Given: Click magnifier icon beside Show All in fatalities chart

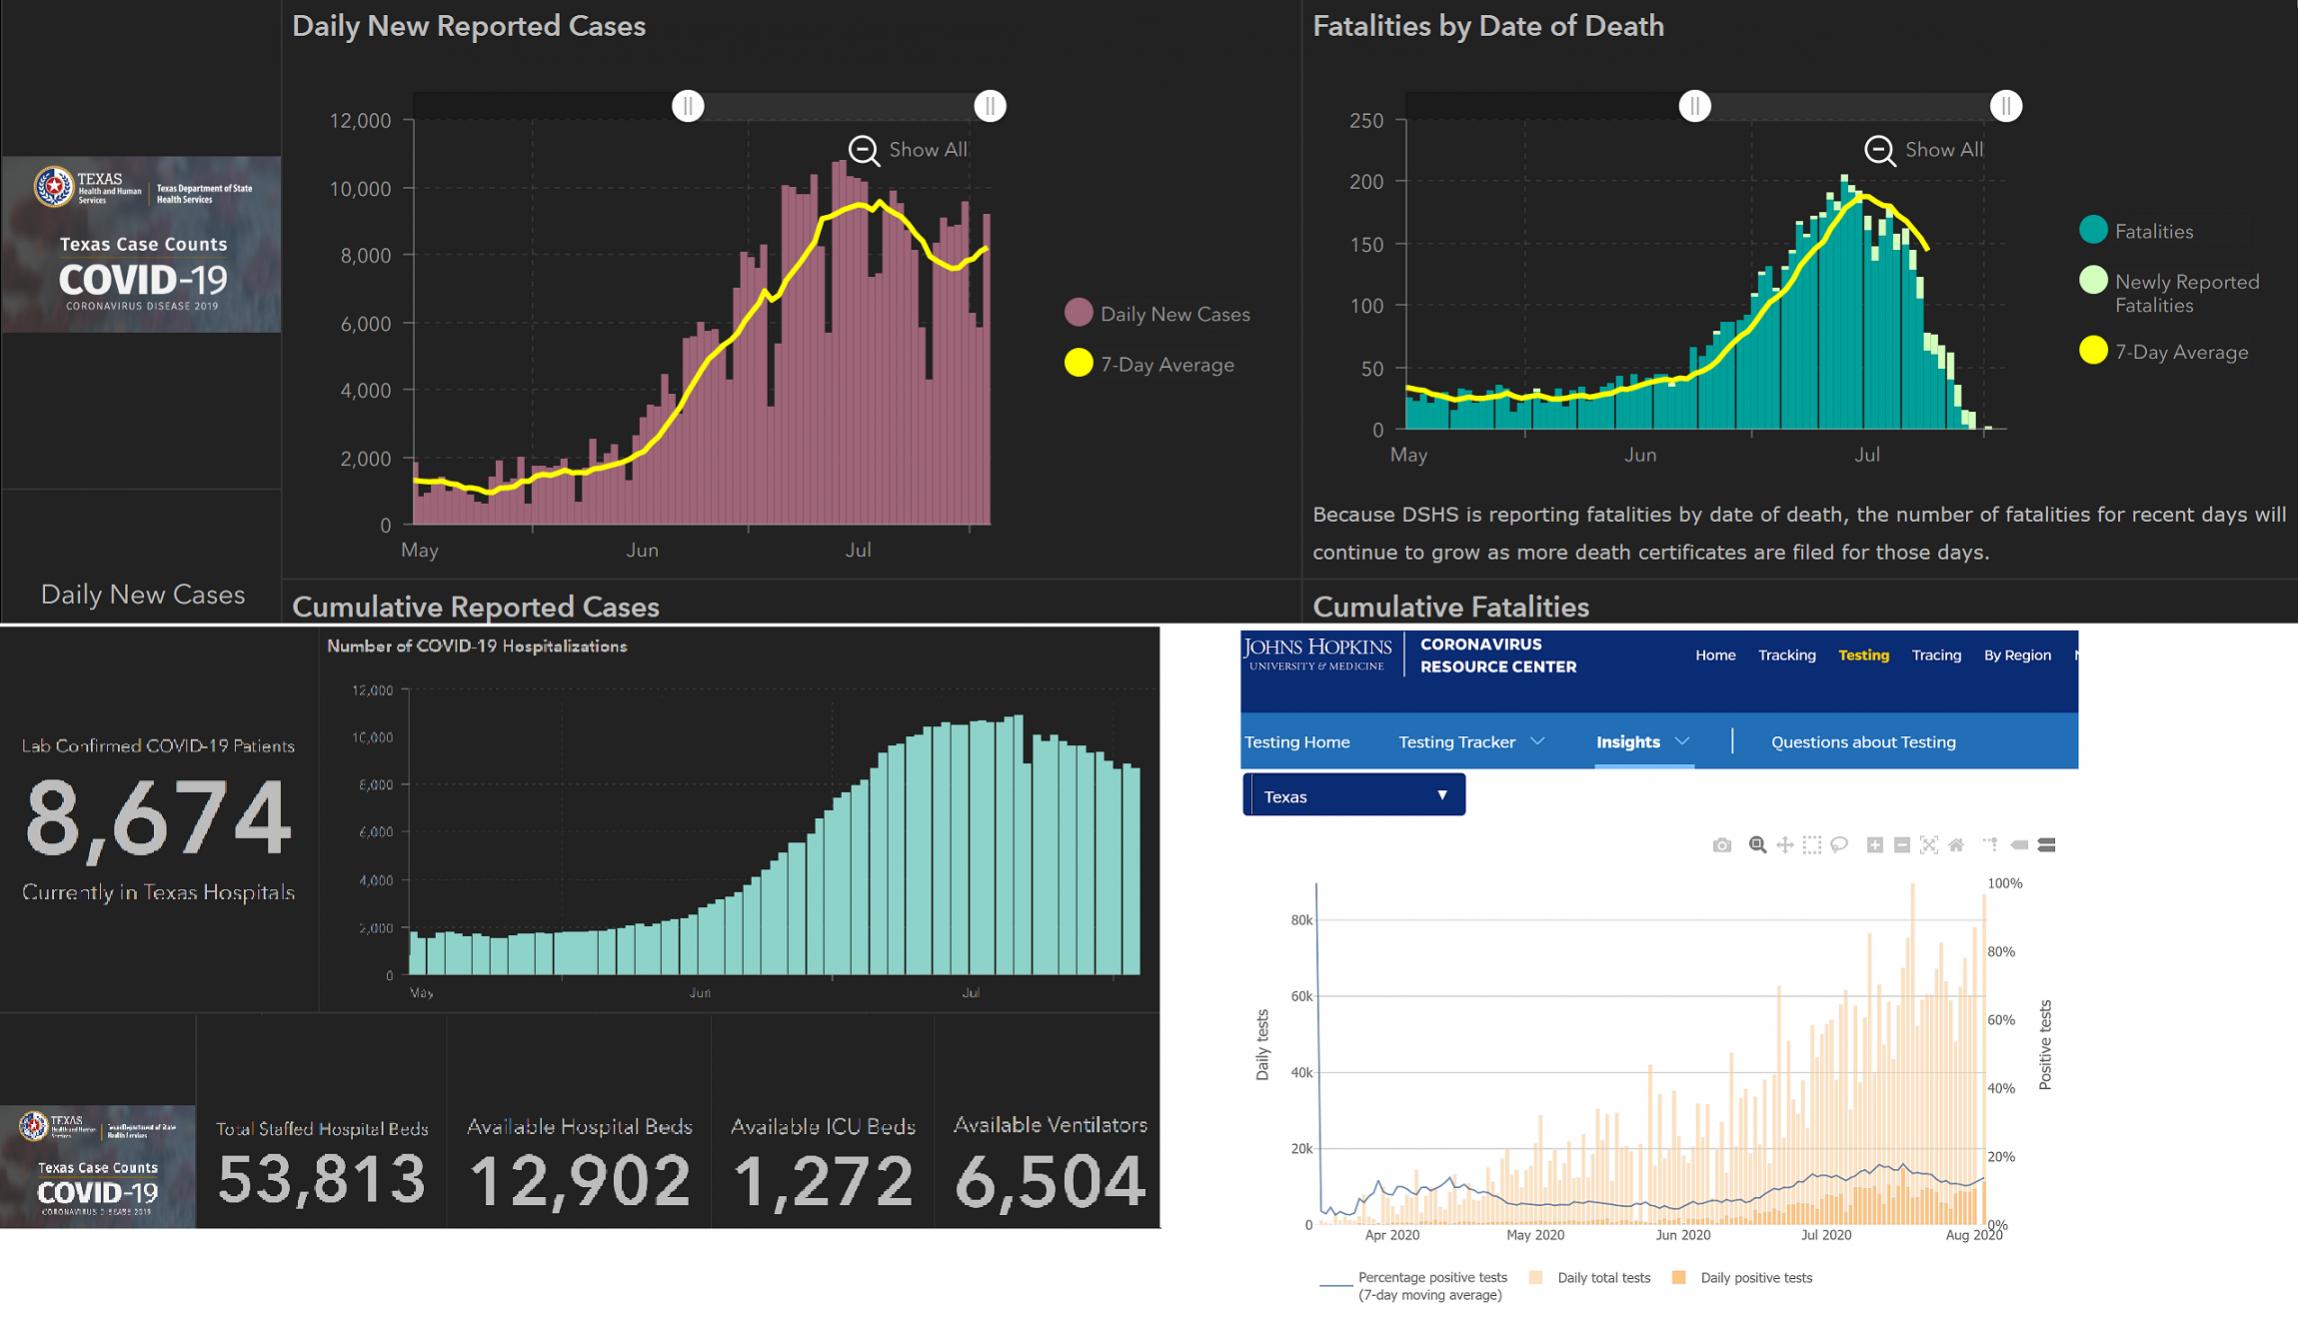Looking at the screenshot, I should click(x=1880, y=151).
